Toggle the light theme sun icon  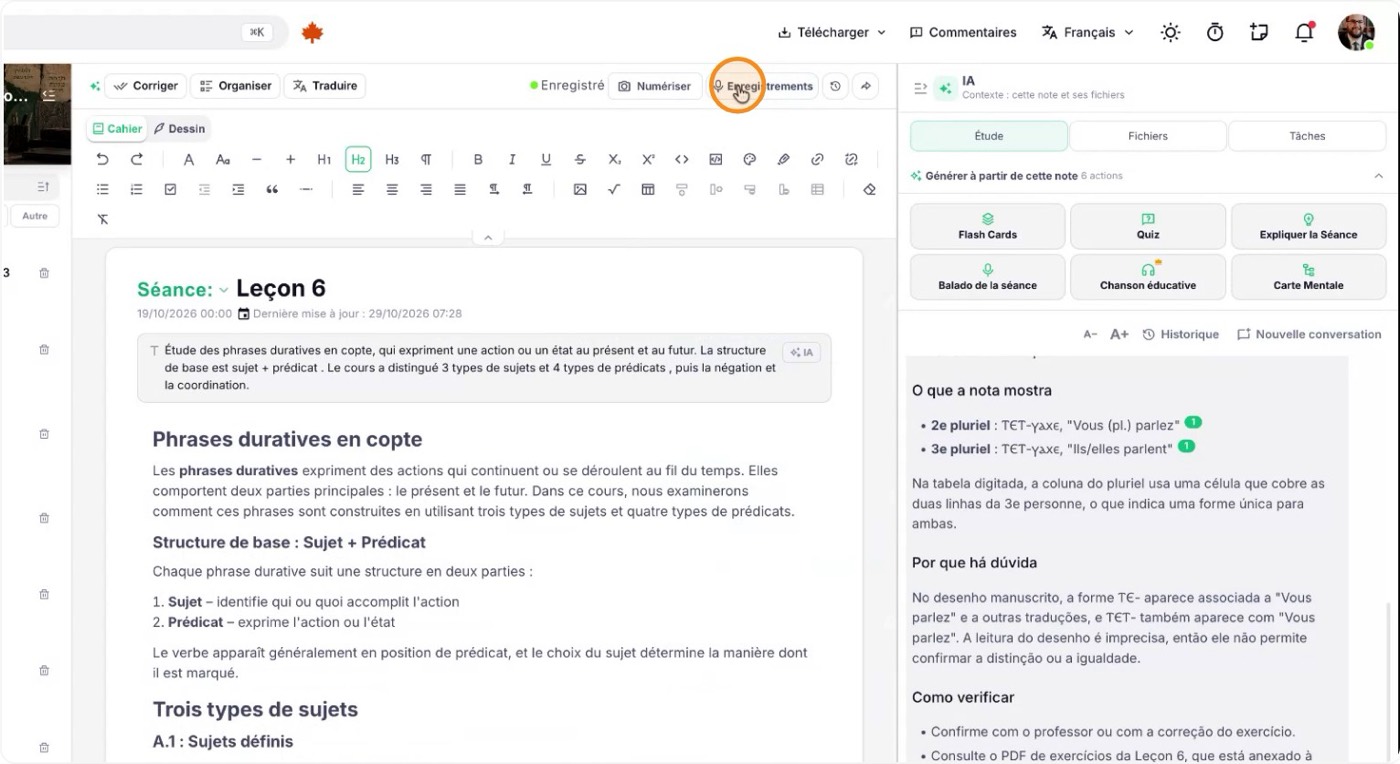[1170, 32]
